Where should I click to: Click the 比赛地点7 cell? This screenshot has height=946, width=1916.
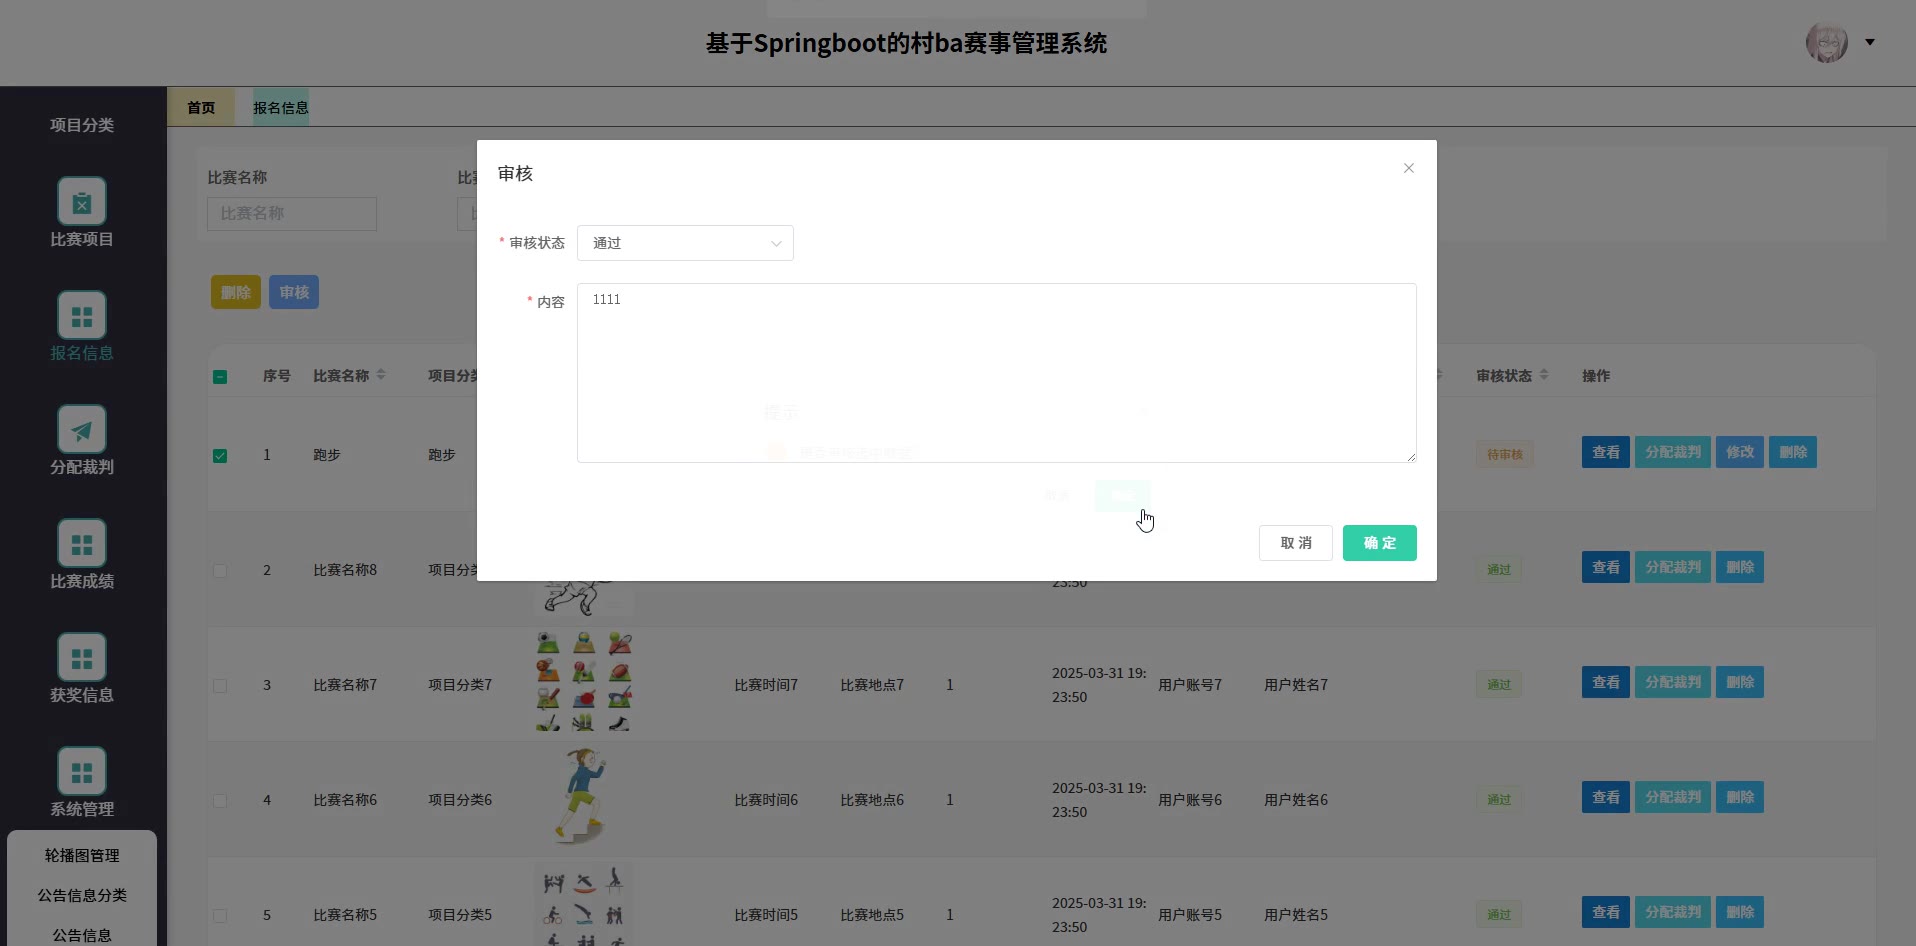tap(872, 685)
